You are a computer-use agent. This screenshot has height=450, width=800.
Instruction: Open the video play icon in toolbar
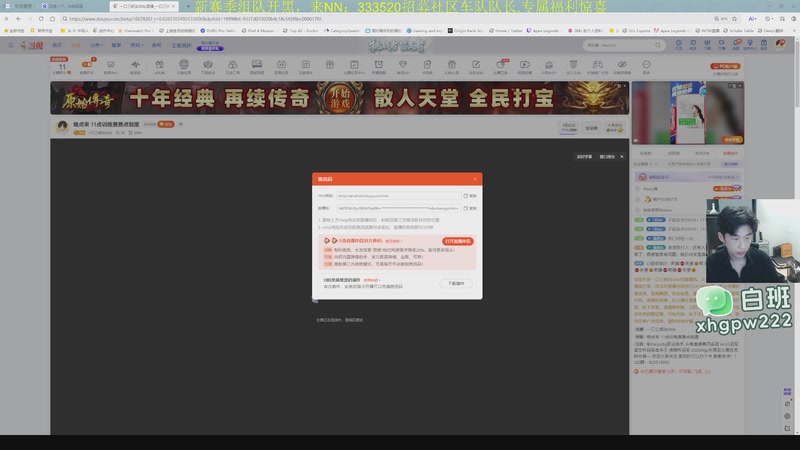point(524,64)
